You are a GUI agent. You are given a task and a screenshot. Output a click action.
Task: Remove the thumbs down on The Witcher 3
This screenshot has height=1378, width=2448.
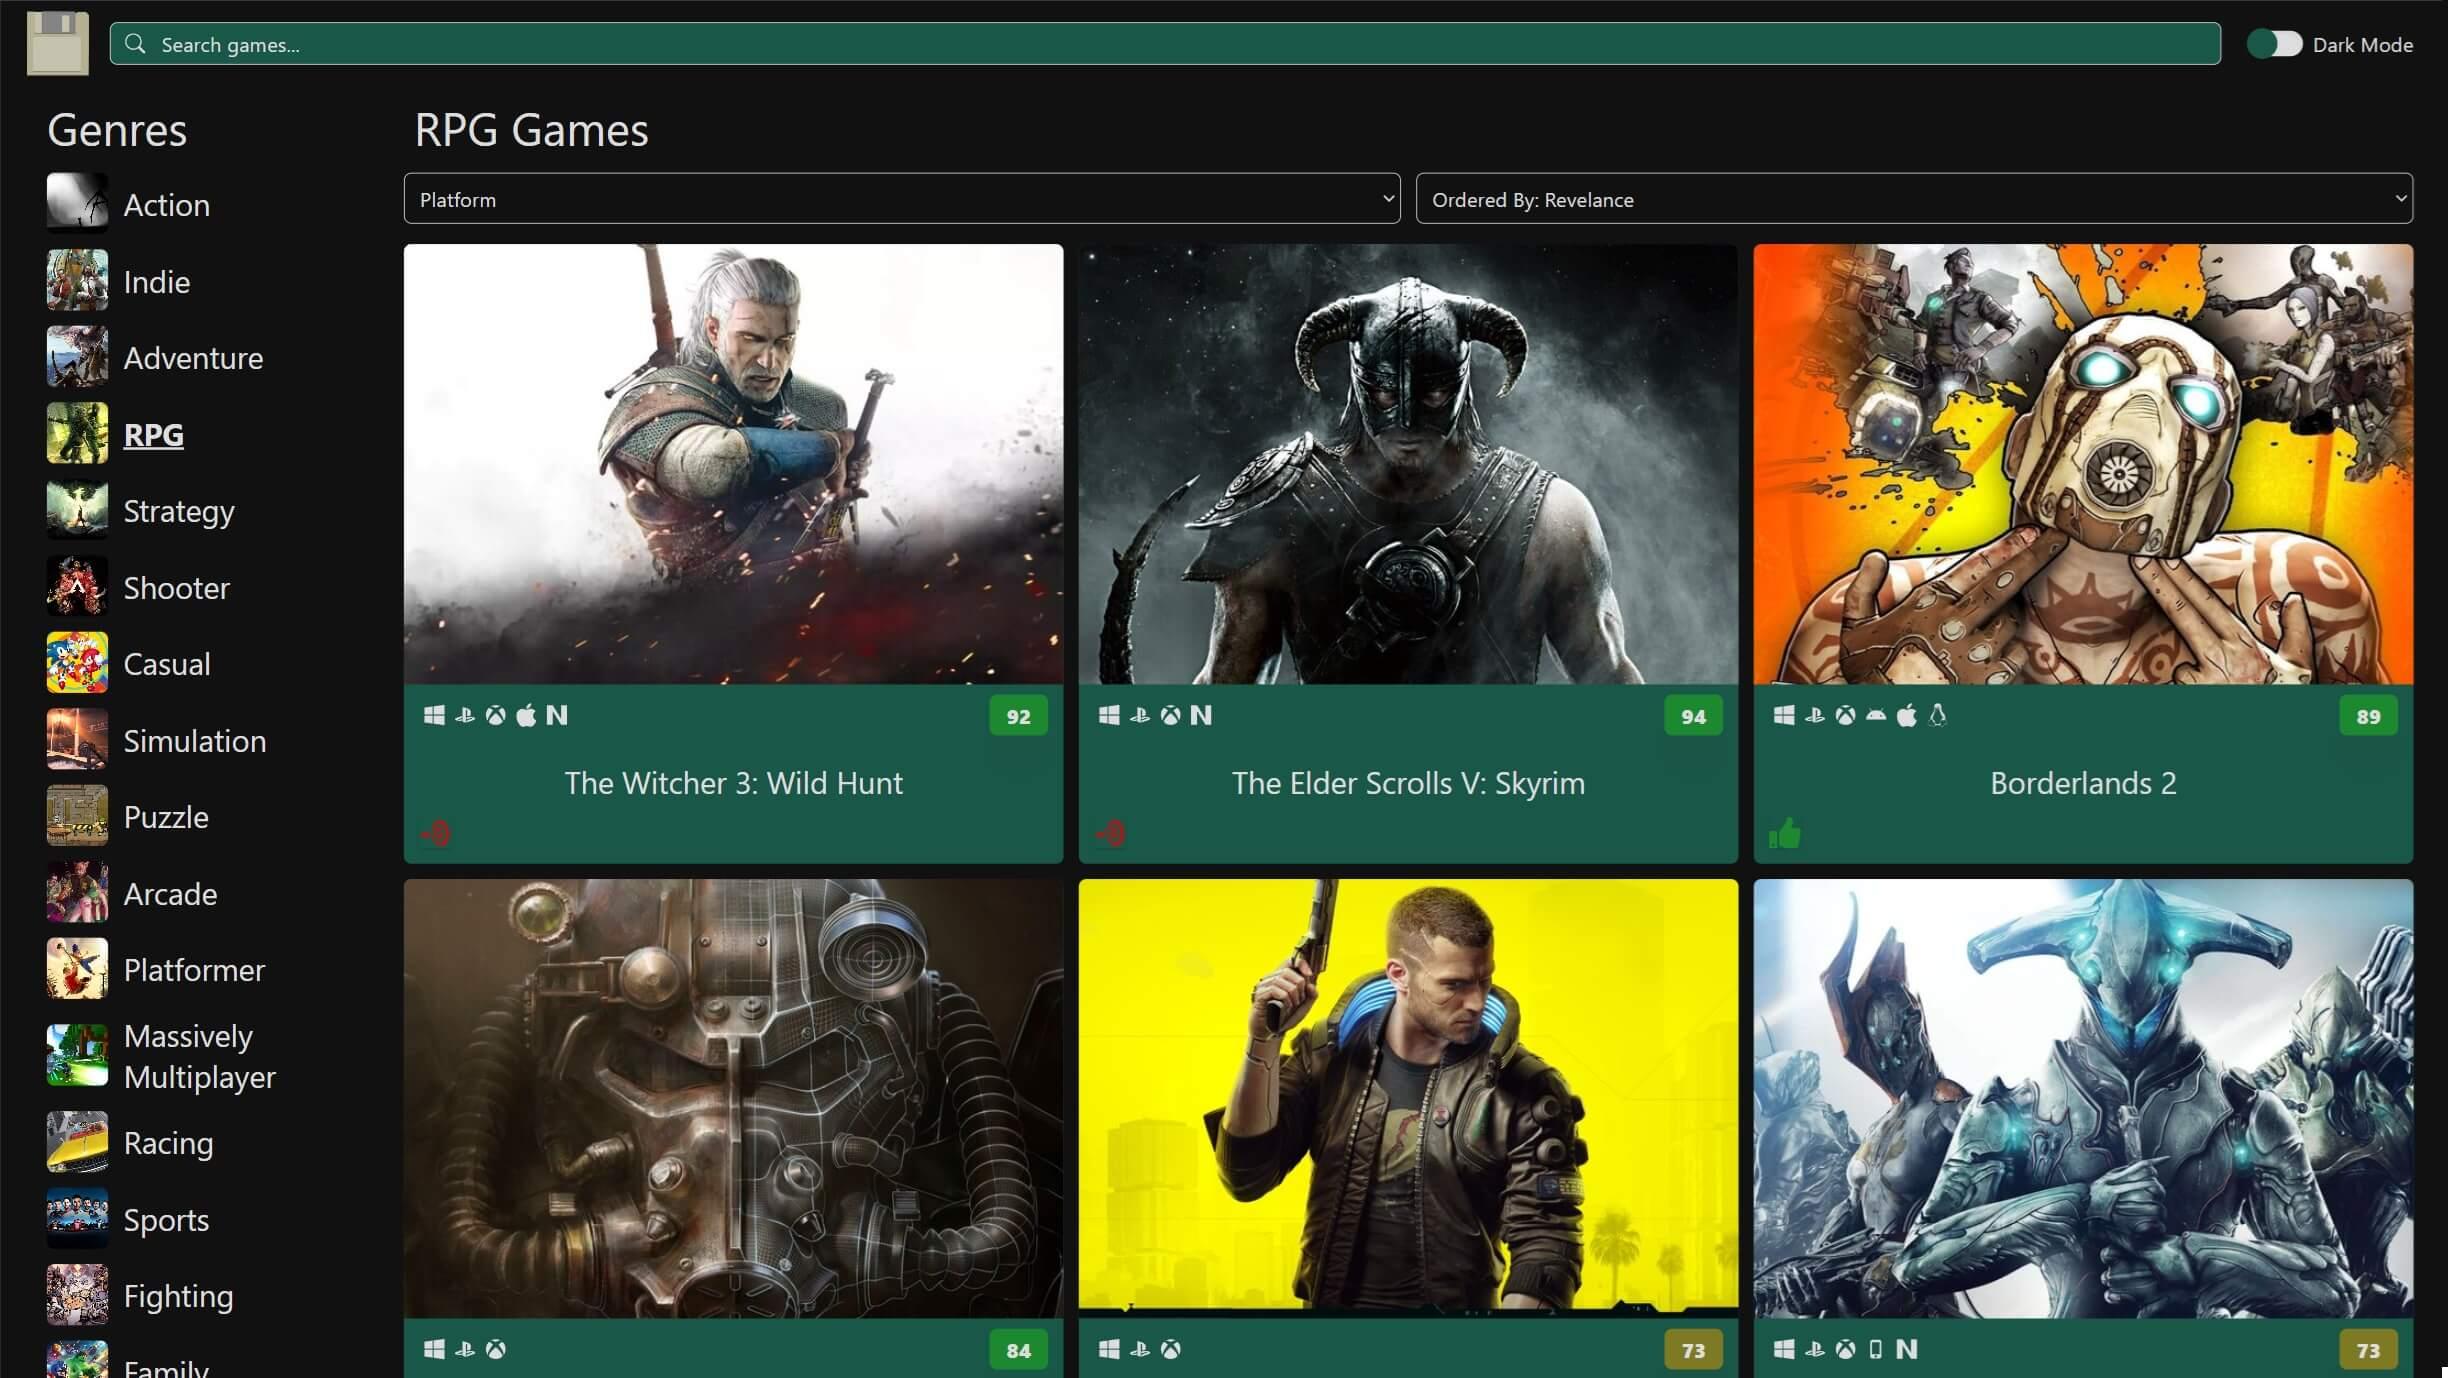point(435,832)
